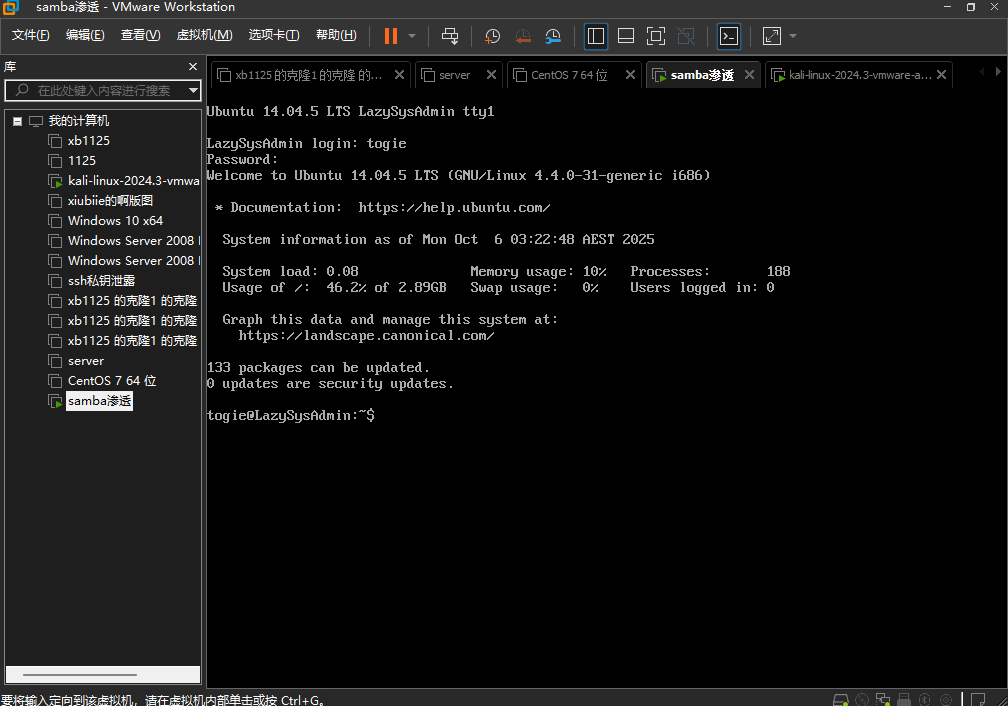1008x706 pixels.
Task: Take a snapshot of this VM
Action: click(492, 36)
